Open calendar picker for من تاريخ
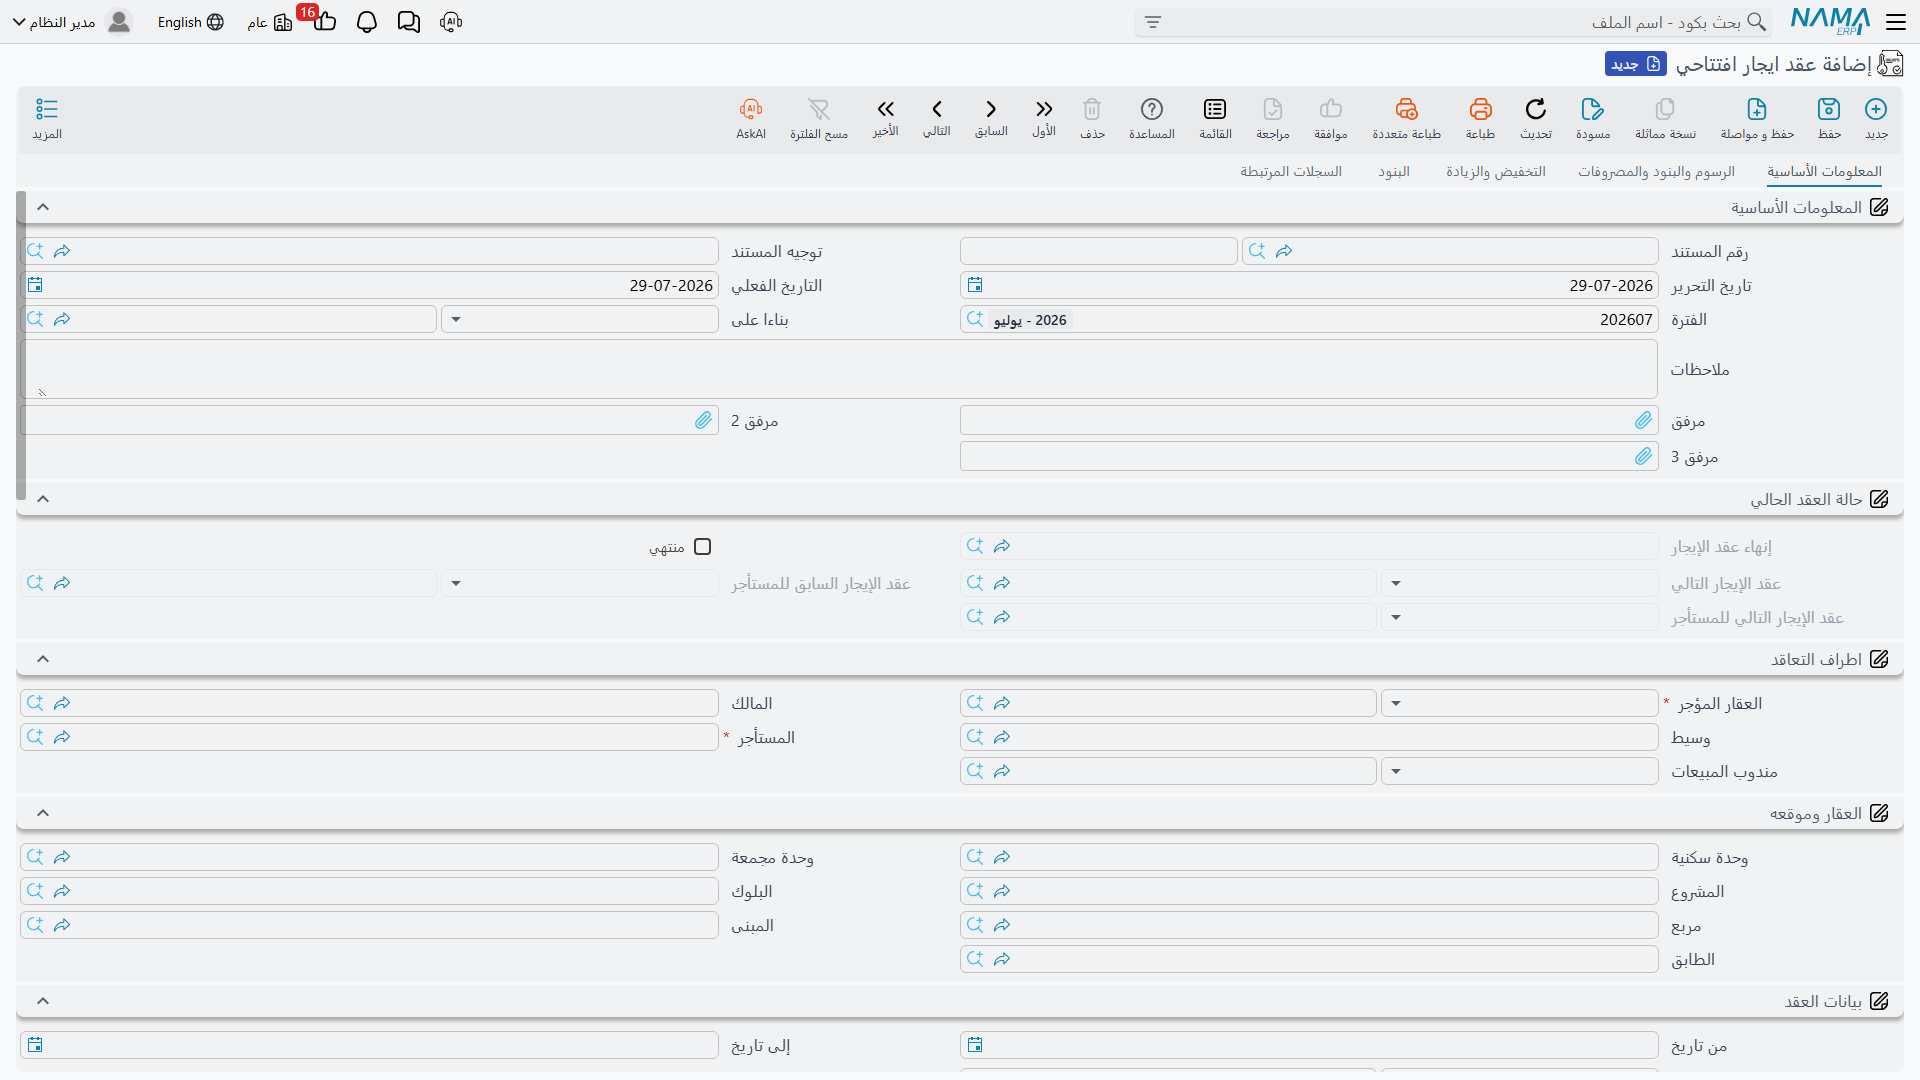This screenshot has width=1920, height=1080. (x=975, y=1046)
